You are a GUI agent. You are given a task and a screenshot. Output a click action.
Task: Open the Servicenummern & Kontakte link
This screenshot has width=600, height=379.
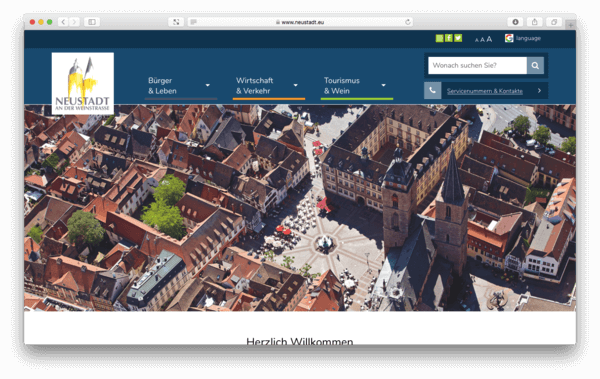point(484,91)
